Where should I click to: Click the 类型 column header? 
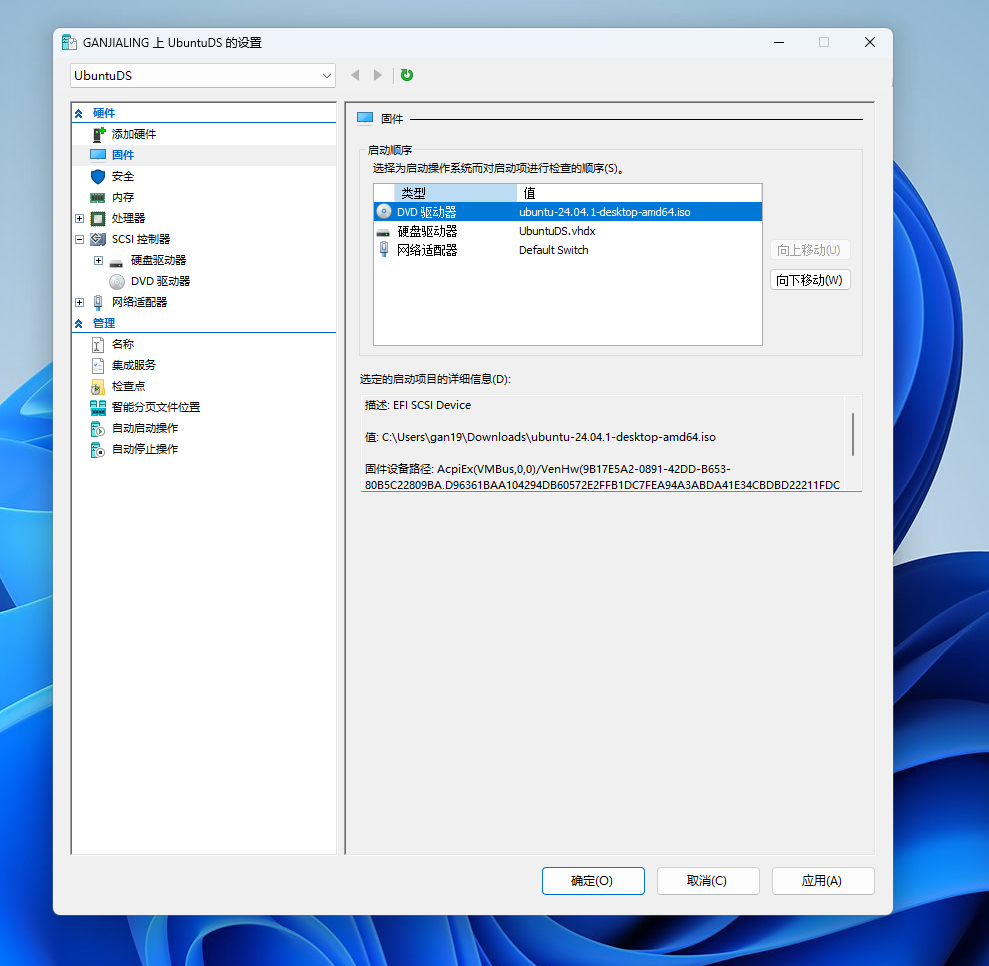pyautogui.click(x=455, y=193)
